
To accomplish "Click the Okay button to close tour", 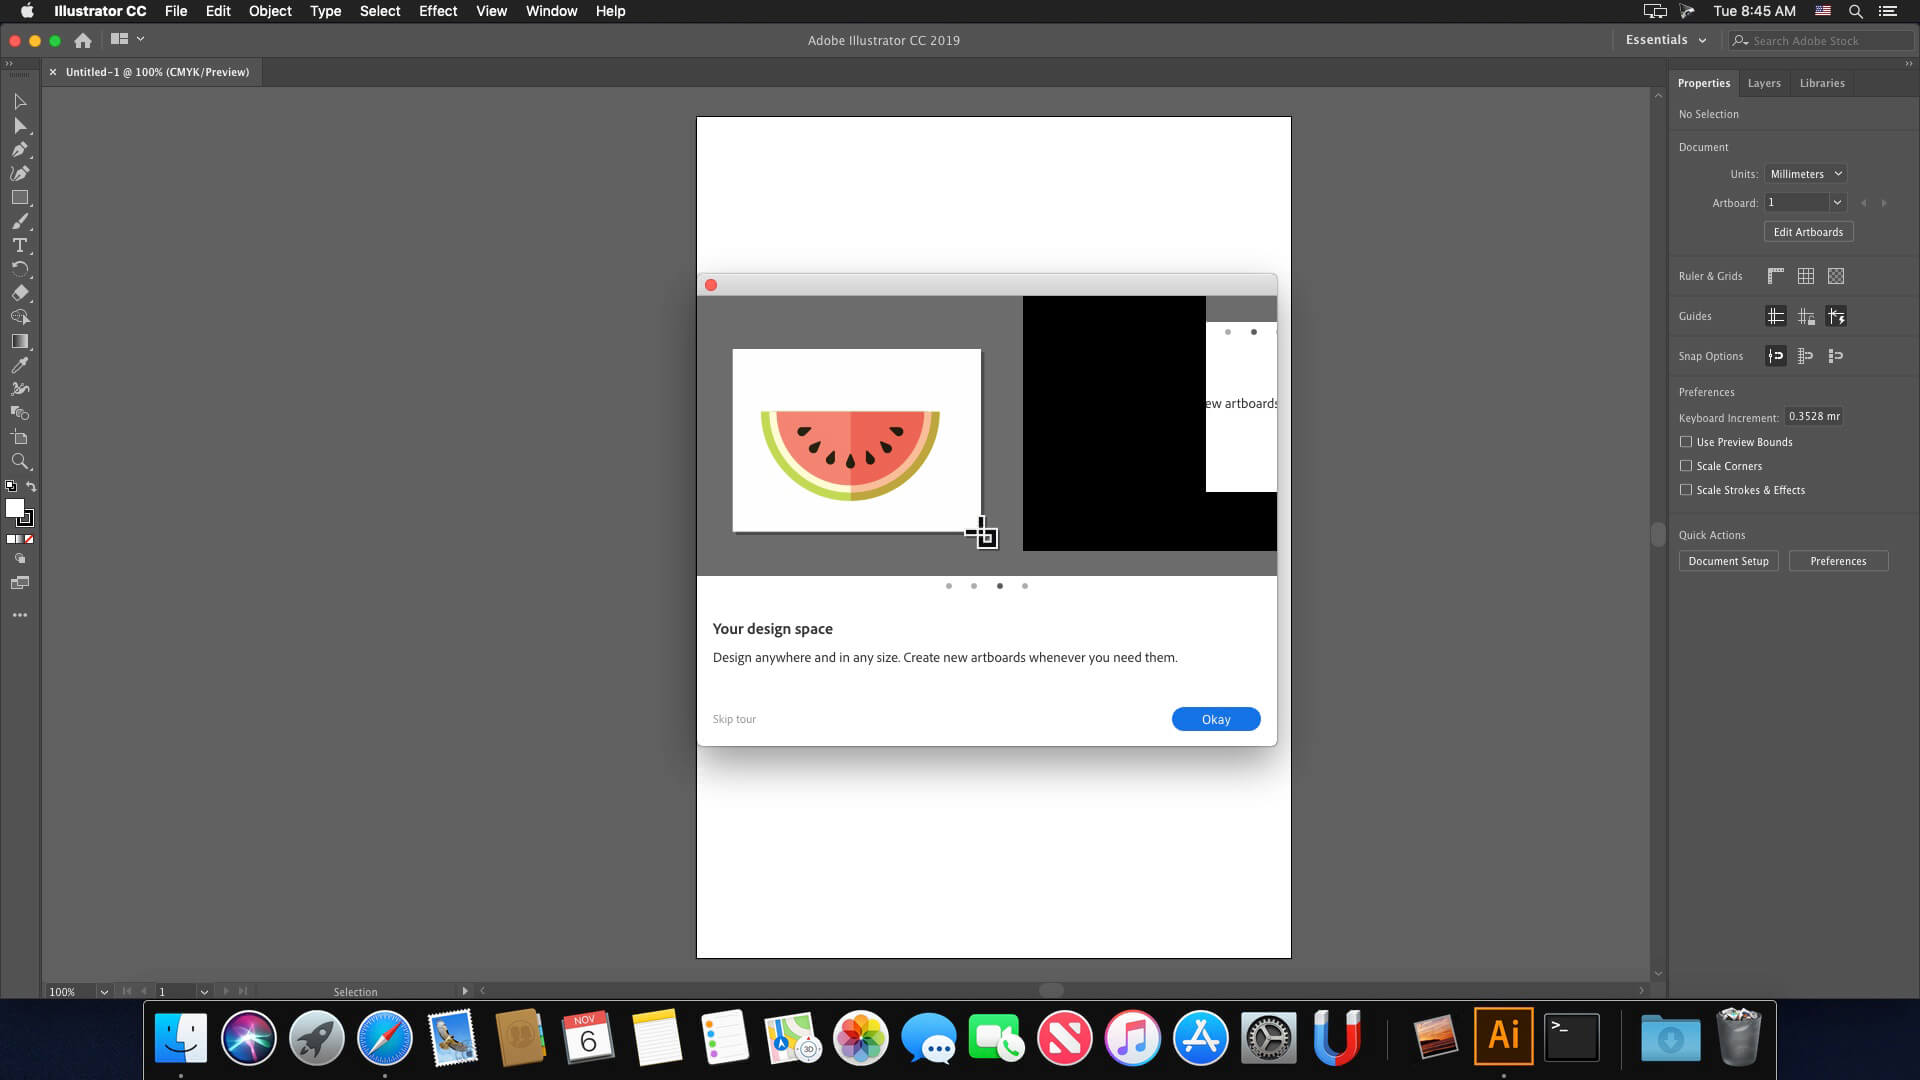I will 1216,719.
